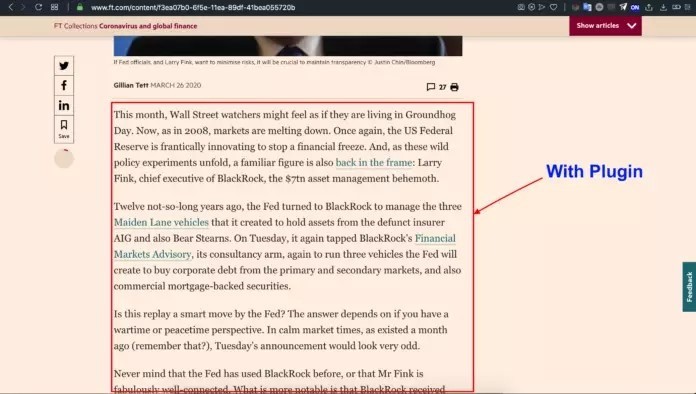This screenshot has height=394, width=696.
Task: Open the Feedback side tab
Action: coord(689,287)
